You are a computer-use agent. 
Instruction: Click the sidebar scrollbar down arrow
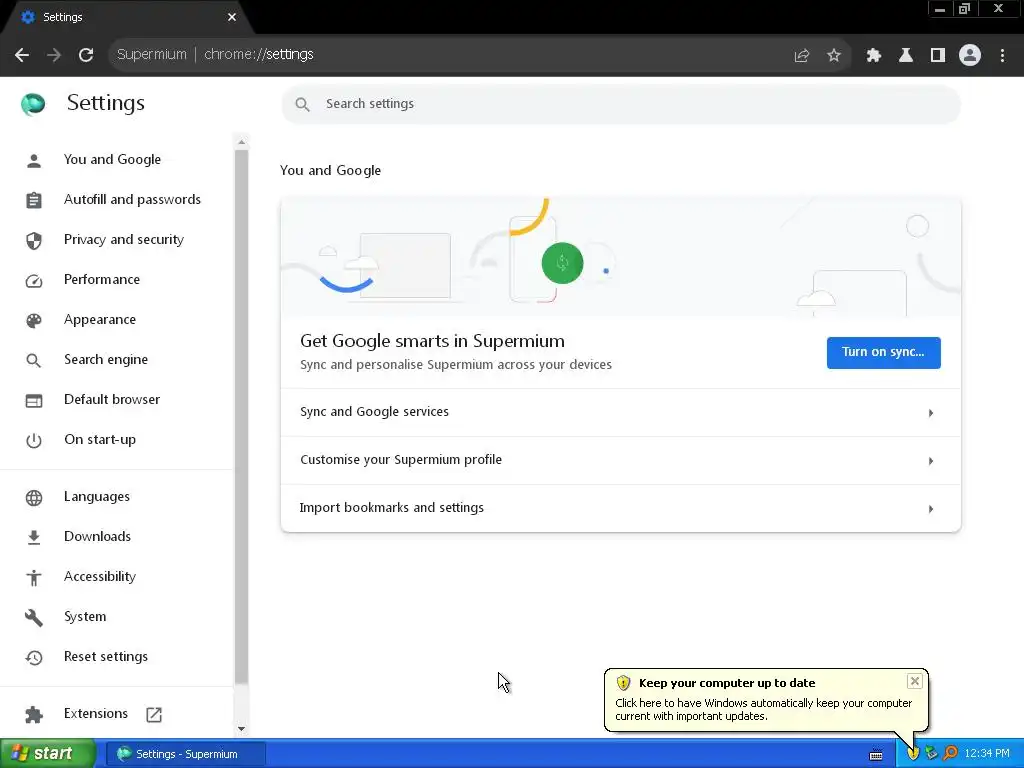[241, 728]
